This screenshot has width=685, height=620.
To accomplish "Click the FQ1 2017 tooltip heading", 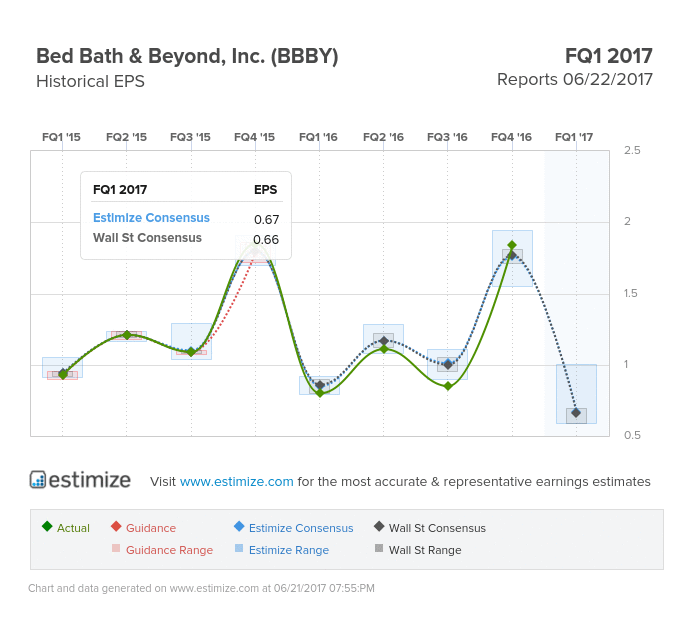I will click(120, 190).
